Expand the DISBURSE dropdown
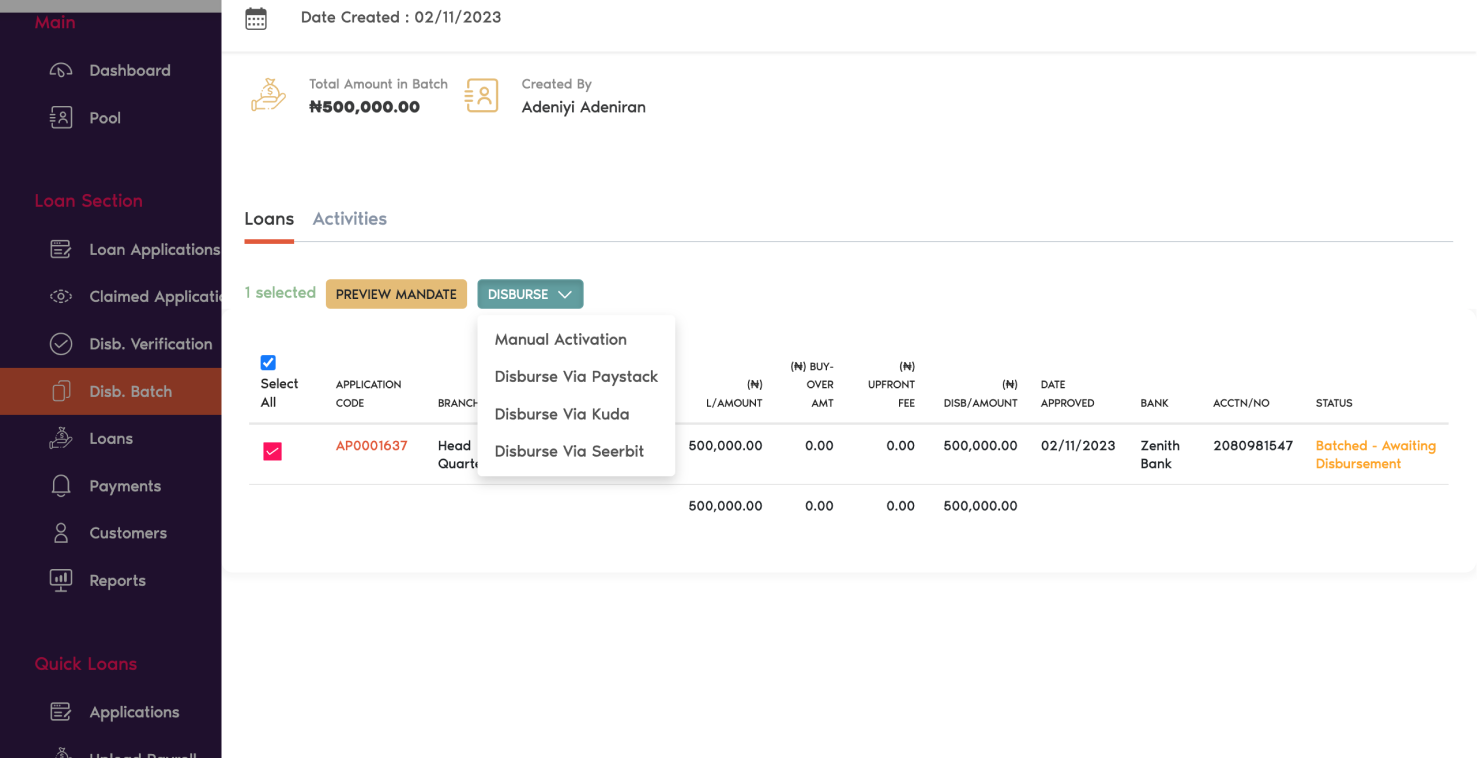The width and height of the screenshot is (1477, 758). click(530, 293)
